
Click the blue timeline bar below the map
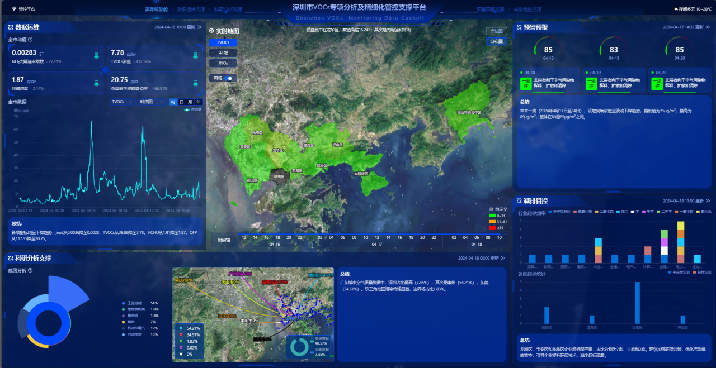click(370, 234)
